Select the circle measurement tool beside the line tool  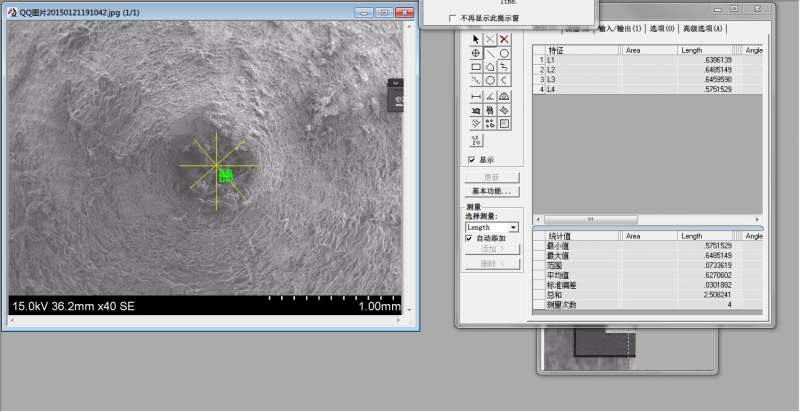pyautogui.click(x=504, y=53)
